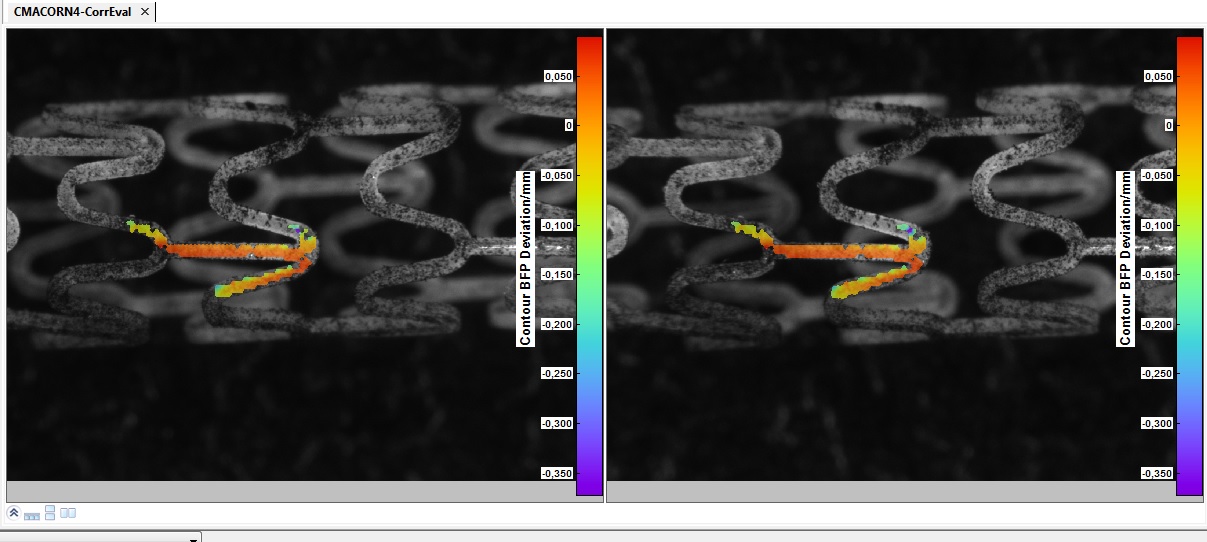Switch to three-pane strip layout icon

click(32, 515)
